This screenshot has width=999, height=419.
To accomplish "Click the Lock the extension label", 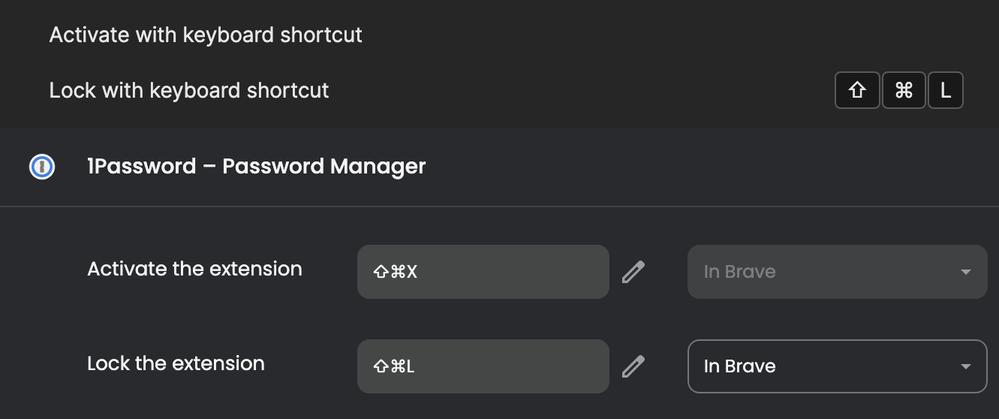I will [x=176, y=363].
